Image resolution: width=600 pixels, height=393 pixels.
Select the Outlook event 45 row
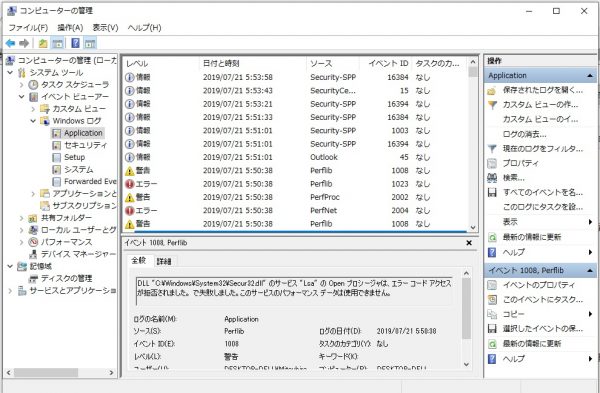(x=295, y=157)
